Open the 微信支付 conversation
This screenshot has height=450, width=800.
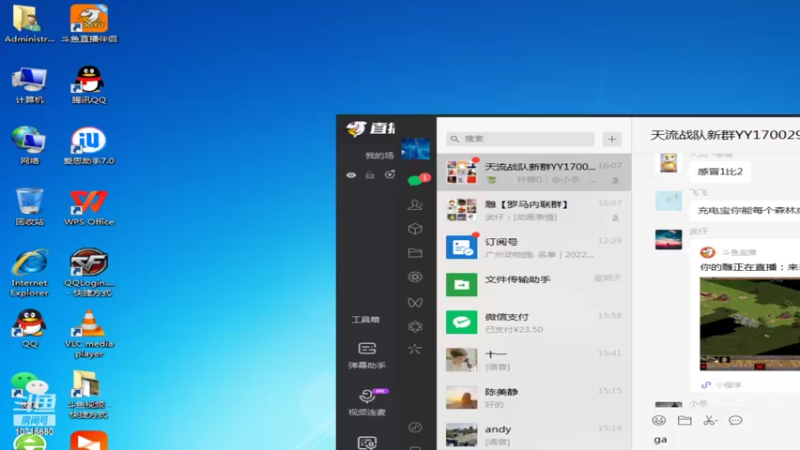pyautogui.click(x=534, y=322)
